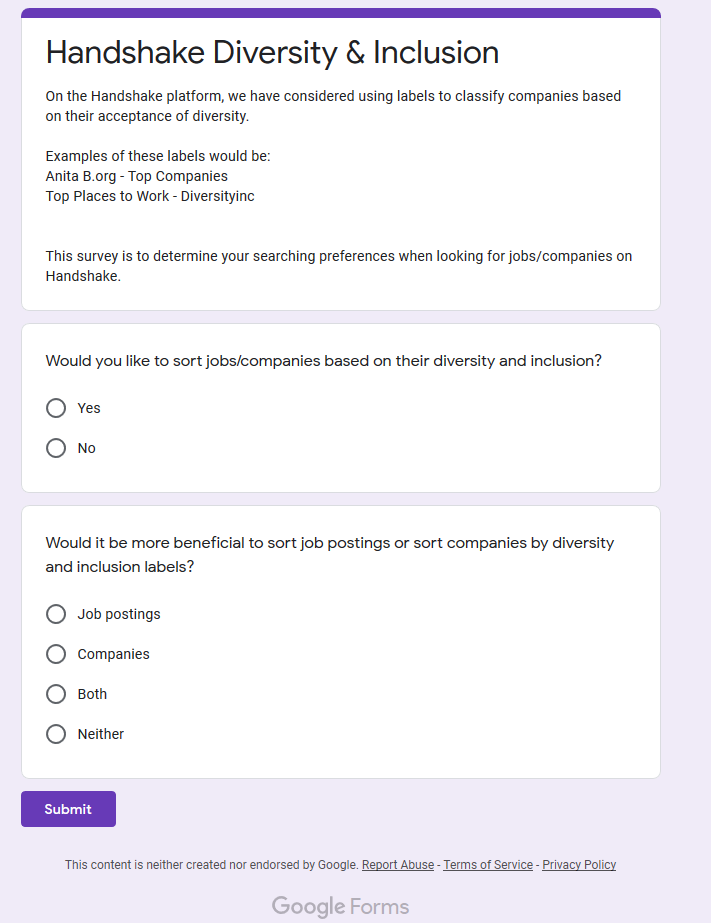Click the sort jobs/companies question text
Image resolution: width=711 pixels, height=923 pixels.
tap(323, 361)
